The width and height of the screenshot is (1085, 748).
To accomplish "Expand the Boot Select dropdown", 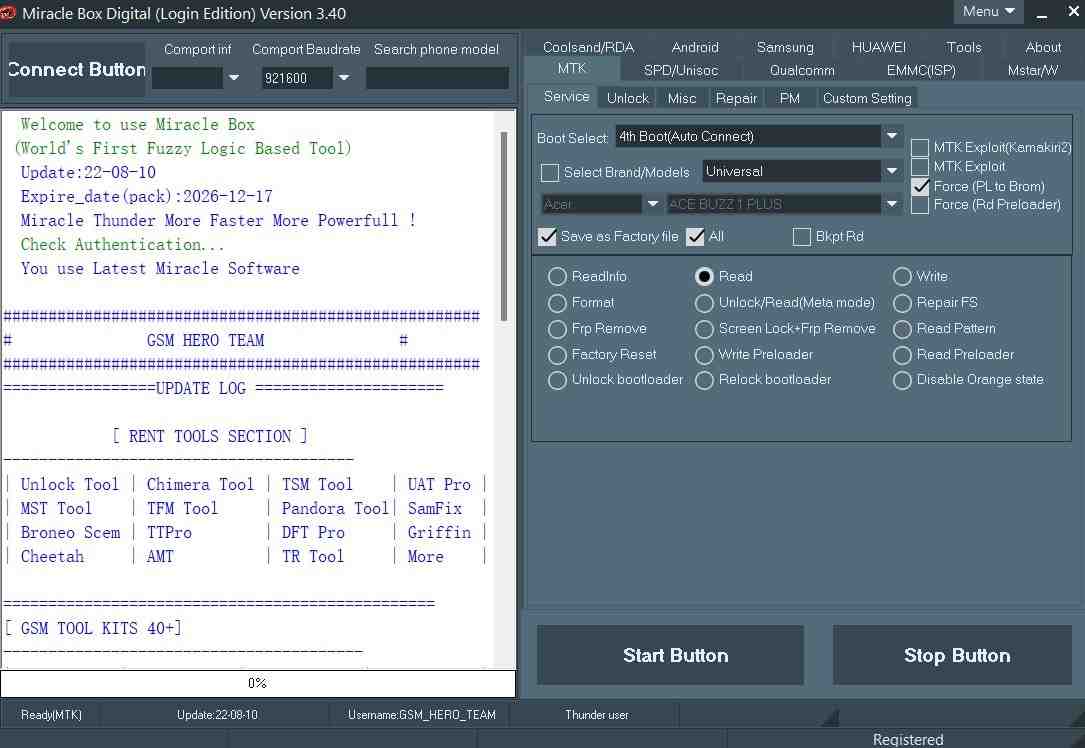I will (892, 136).
